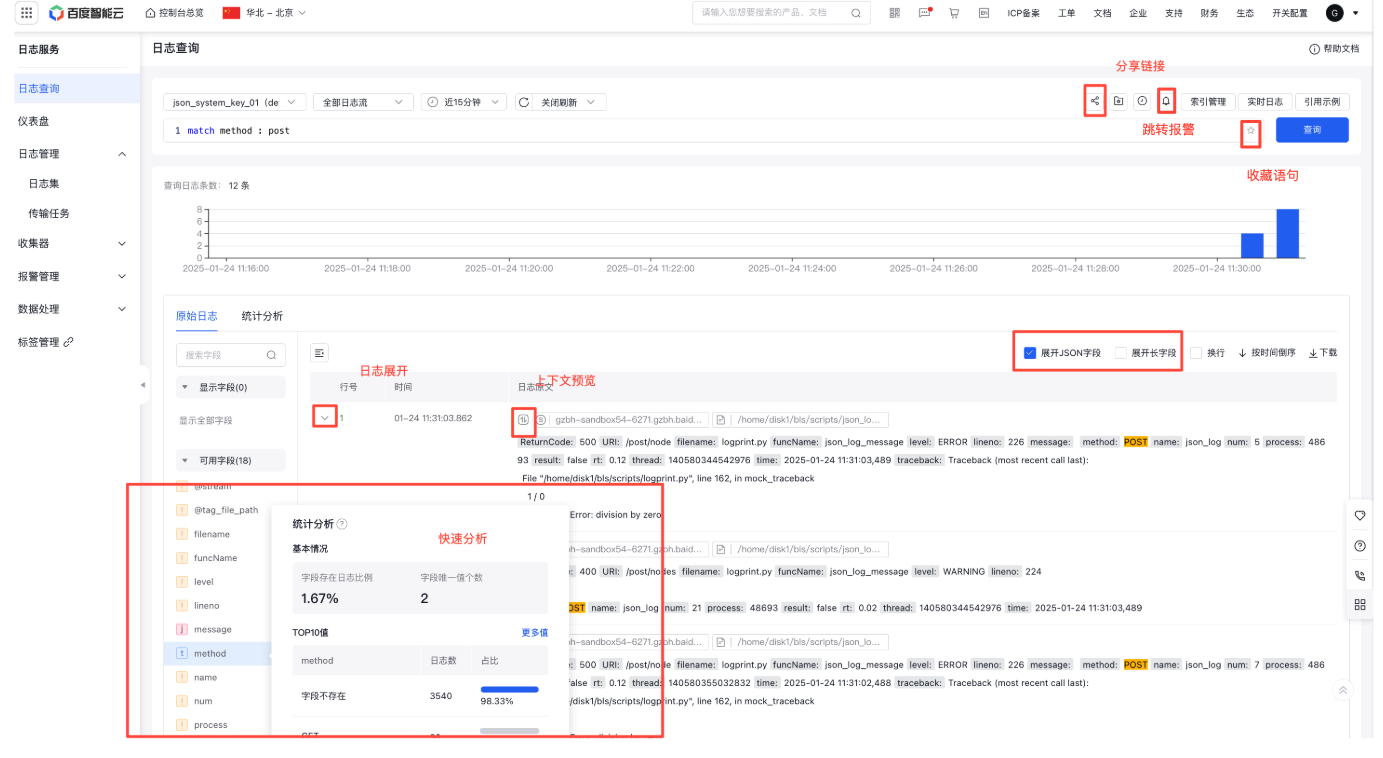Click the 98.33% blue progress bar
1383x758 pixels.
tap(509, 689)
